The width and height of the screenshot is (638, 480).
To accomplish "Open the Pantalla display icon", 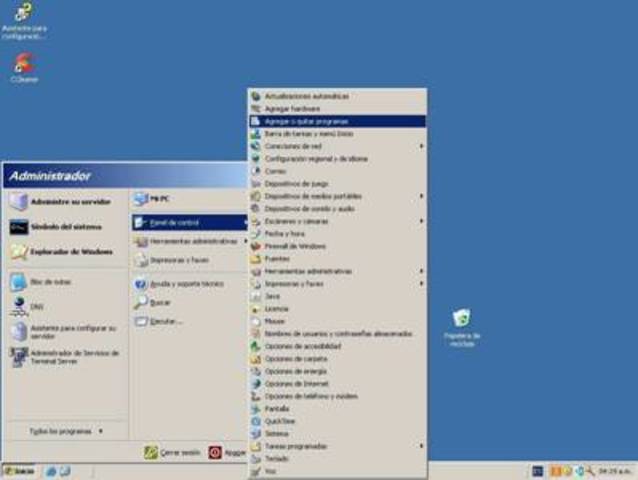I will [x=256, y=409].
